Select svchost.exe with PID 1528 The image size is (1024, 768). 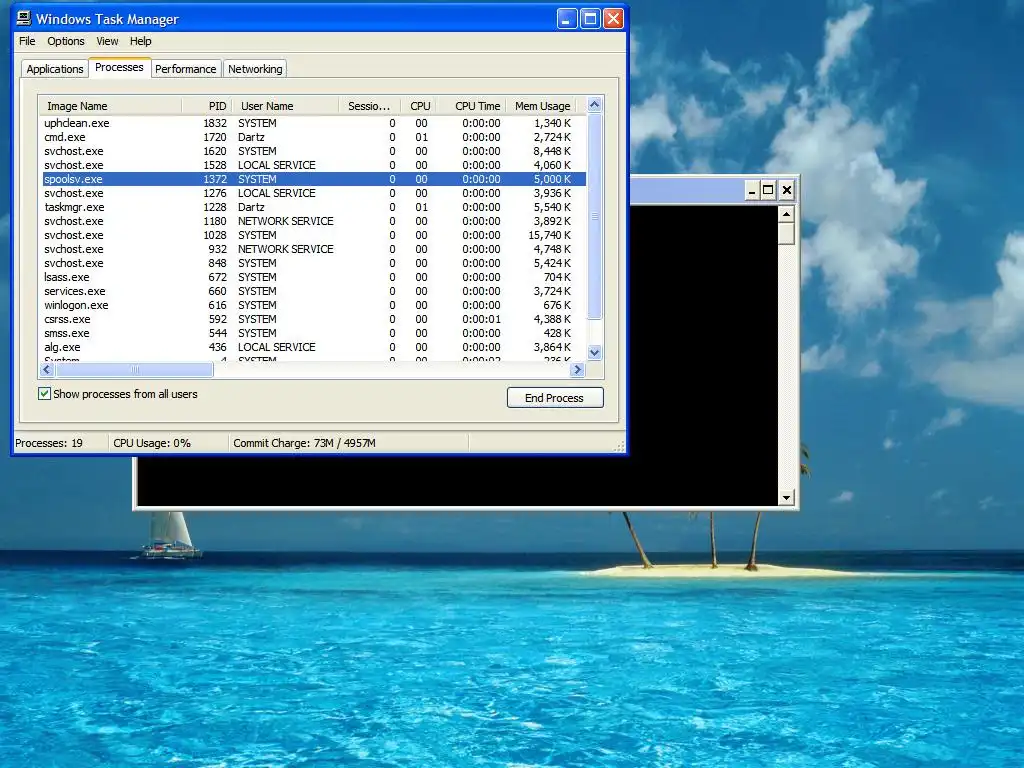[x=313, y=165]
